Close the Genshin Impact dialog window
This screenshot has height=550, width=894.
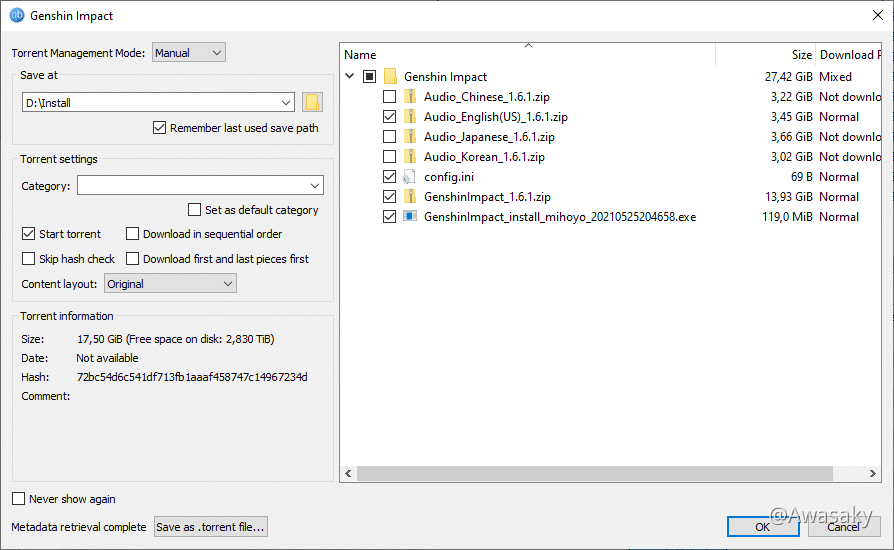(877, 15)
